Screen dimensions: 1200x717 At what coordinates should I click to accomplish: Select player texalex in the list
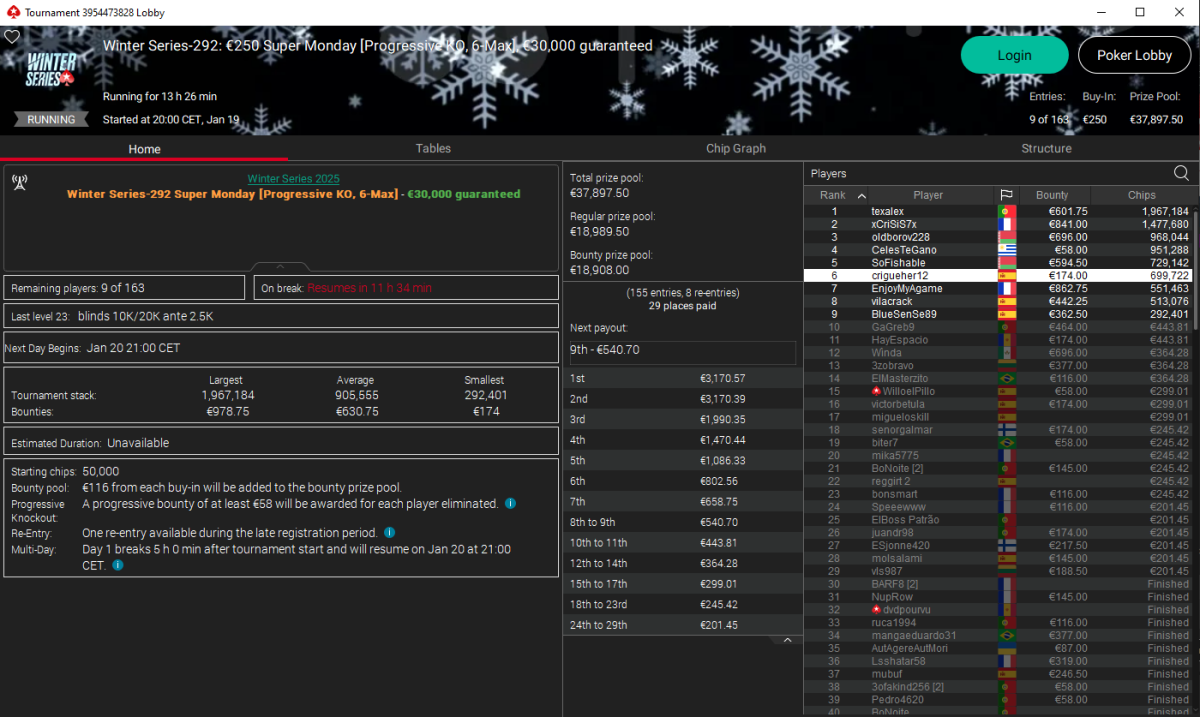point(887,212)
